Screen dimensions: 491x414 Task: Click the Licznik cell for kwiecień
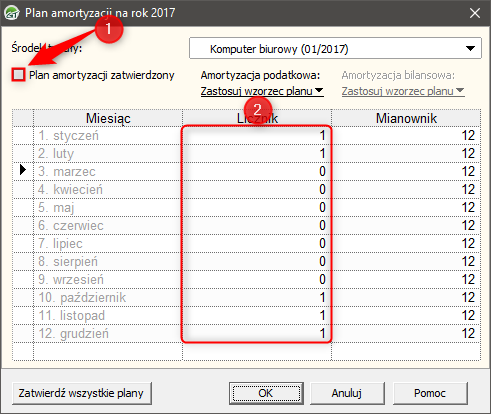pyautogui.click(x=257, y=189)
